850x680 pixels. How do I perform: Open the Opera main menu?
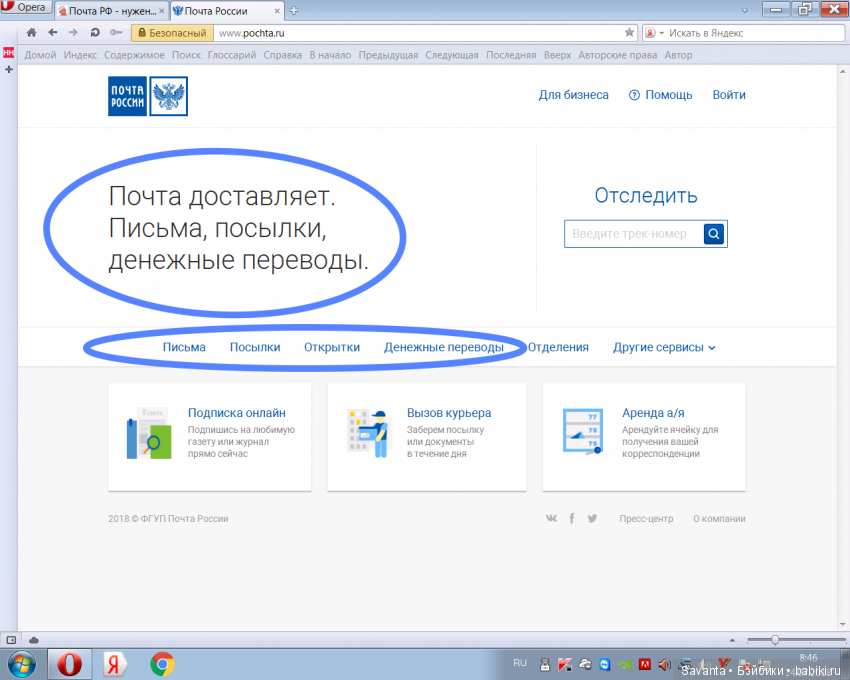click(x=26, y=8)
